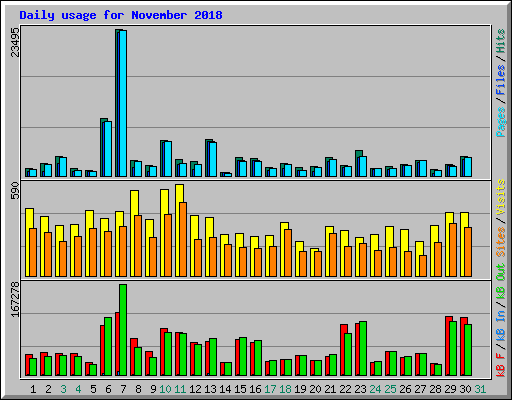Click the cyan 'Pages' legend label
The height and width of the screenshot is (400, 512).
[501, 122]
